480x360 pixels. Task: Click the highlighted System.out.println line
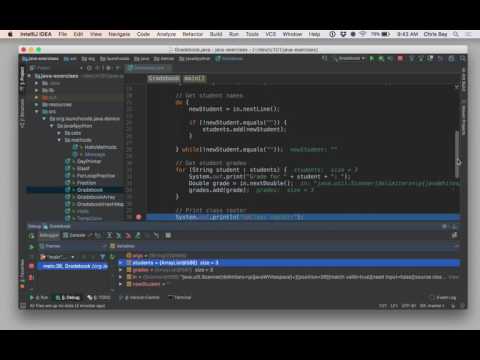303,217
